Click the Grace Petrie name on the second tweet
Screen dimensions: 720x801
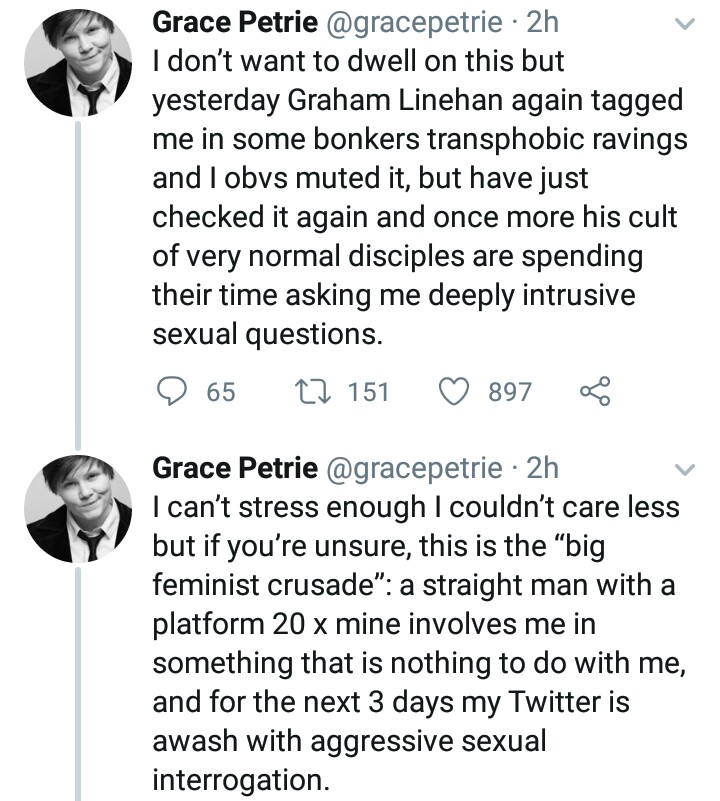point(234,468)
